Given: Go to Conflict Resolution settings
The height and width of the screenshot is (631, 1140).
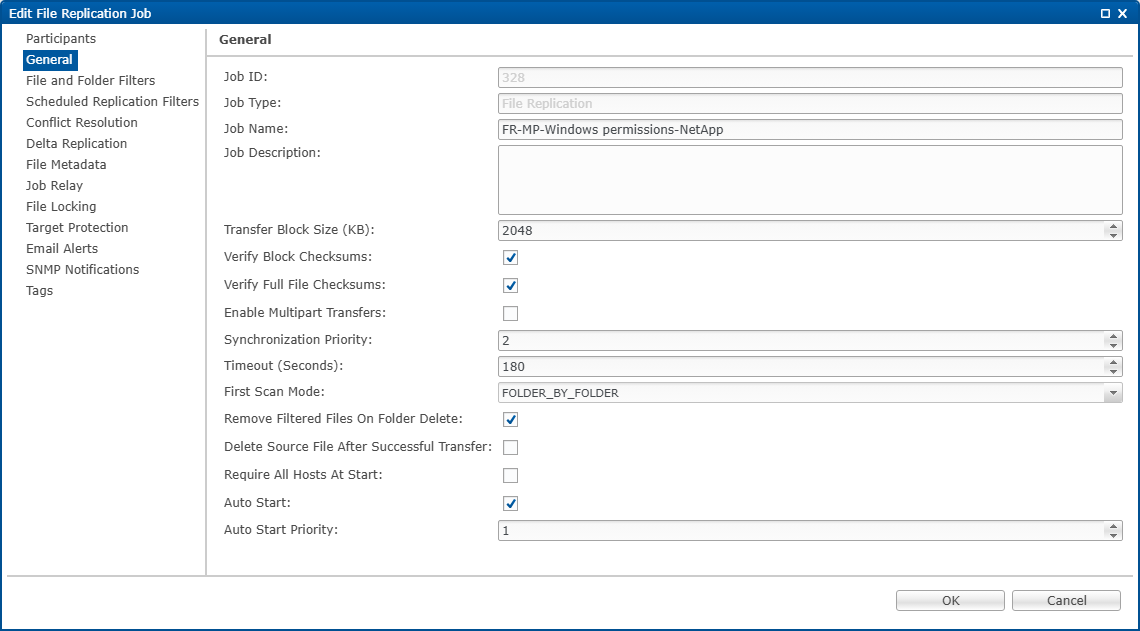Looking at the screenshot, I should (82, 123).
